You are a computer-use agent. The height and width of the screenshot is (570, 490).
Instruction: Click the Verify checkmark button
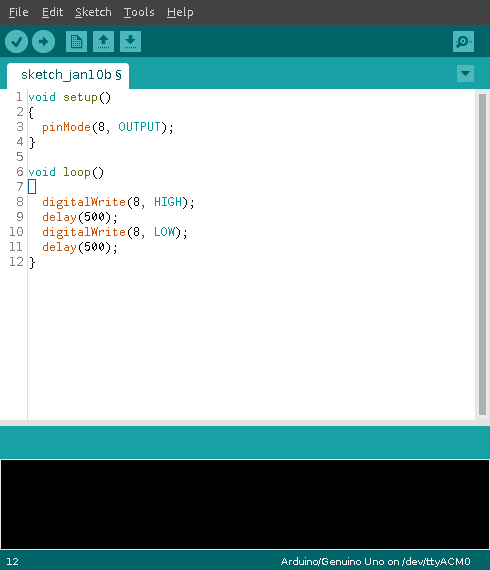[16, 41]
